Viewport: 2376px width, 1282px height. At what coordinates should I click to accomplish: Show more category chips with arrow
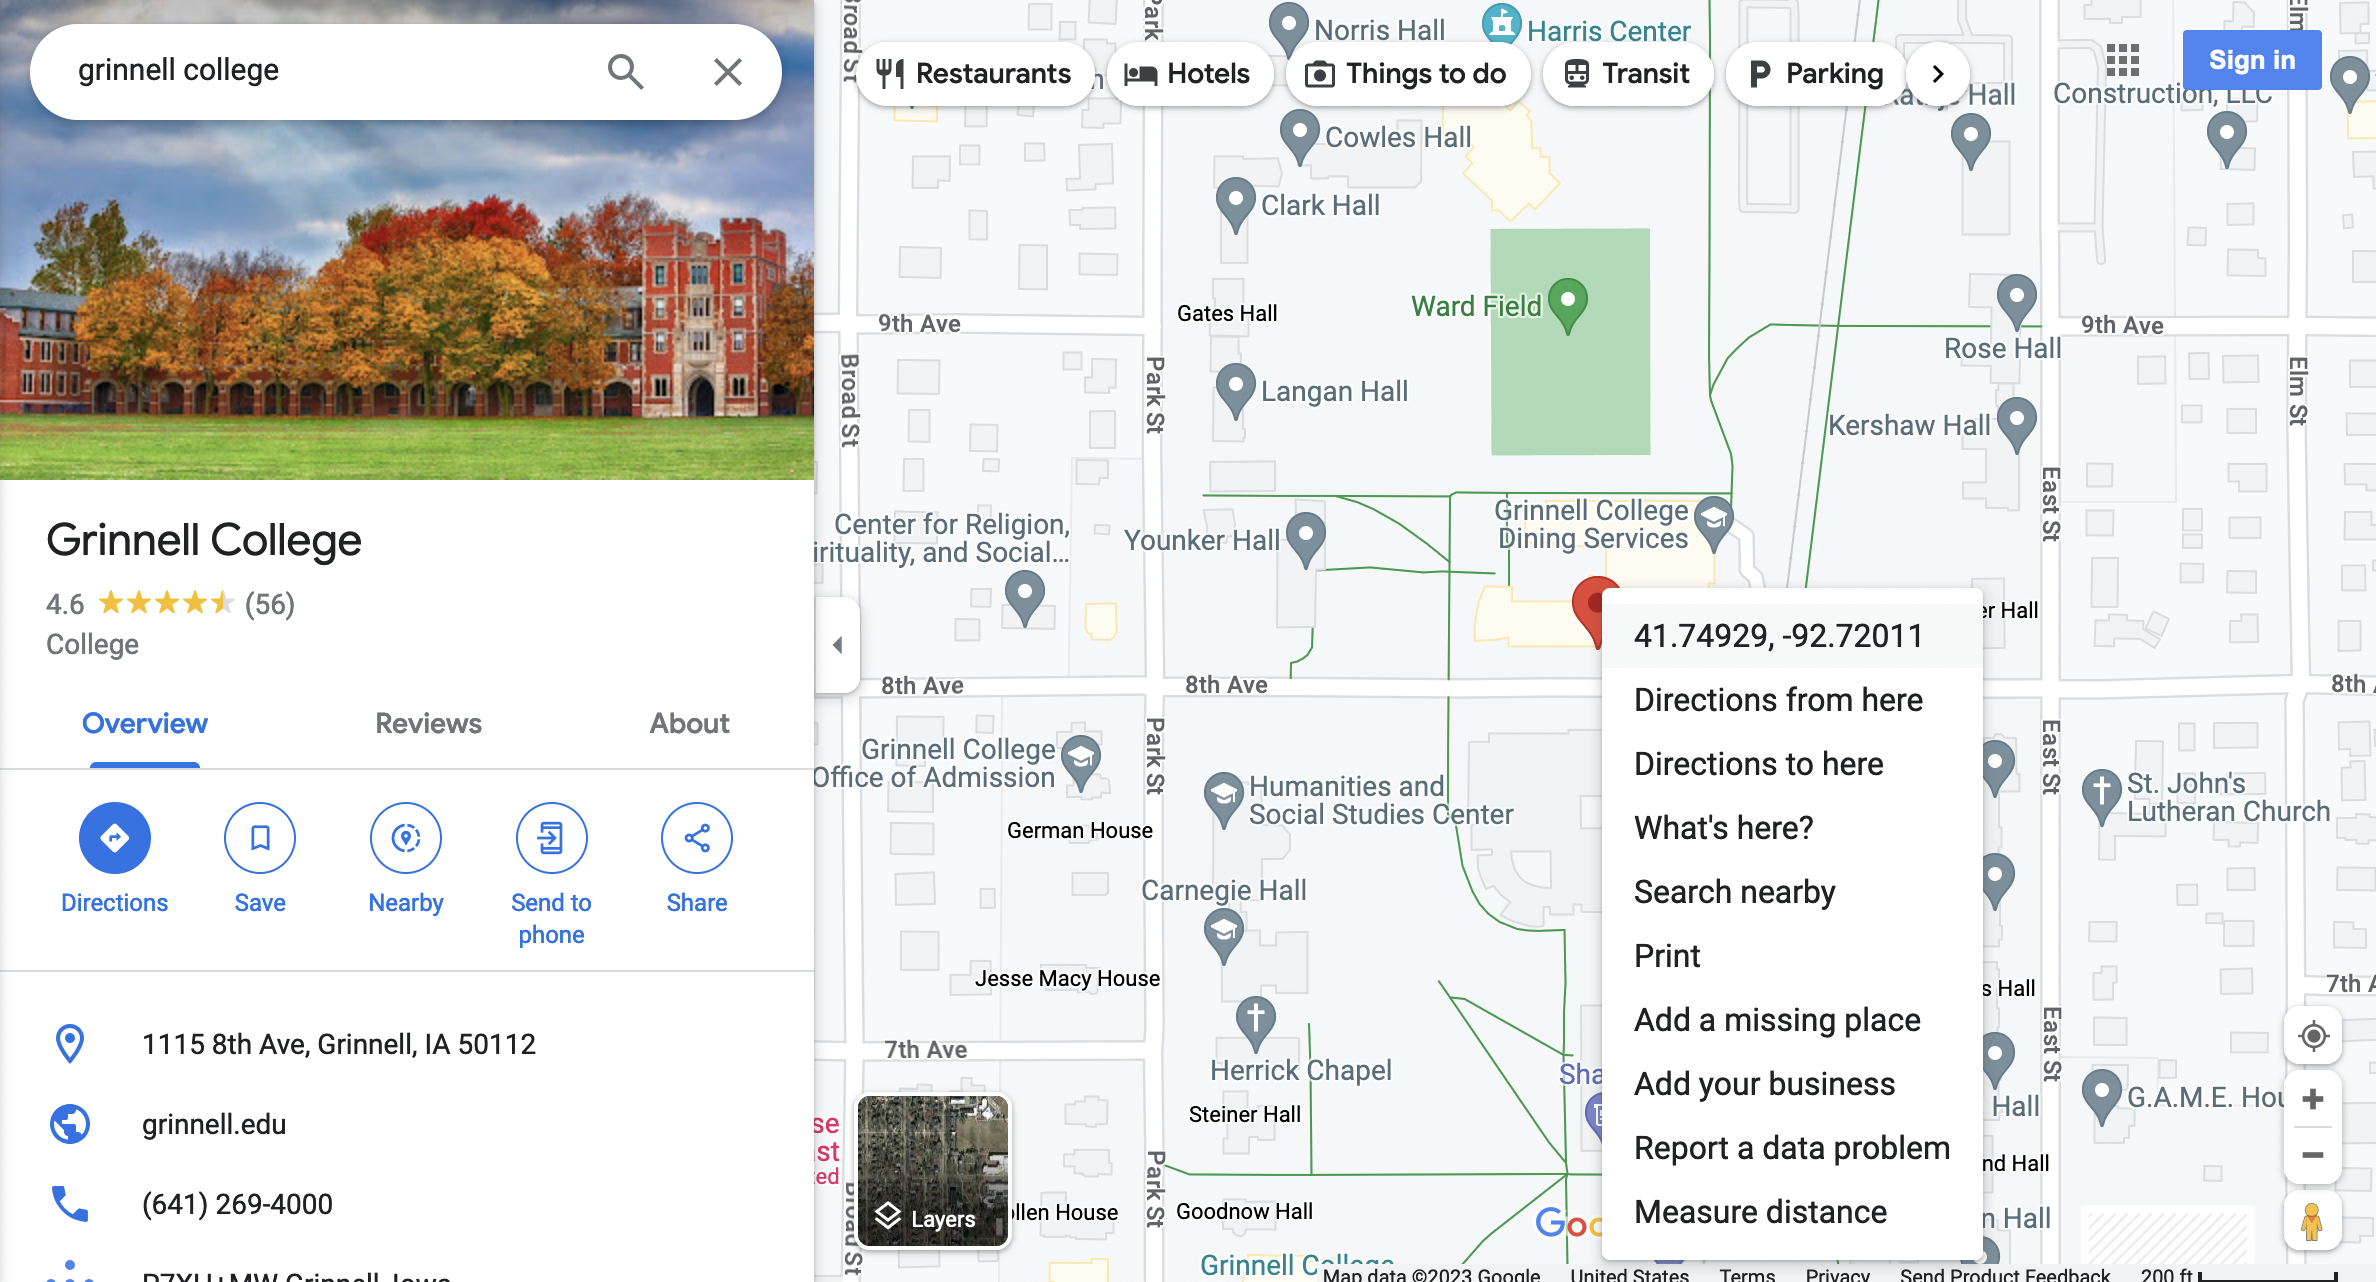(1938, 74)
